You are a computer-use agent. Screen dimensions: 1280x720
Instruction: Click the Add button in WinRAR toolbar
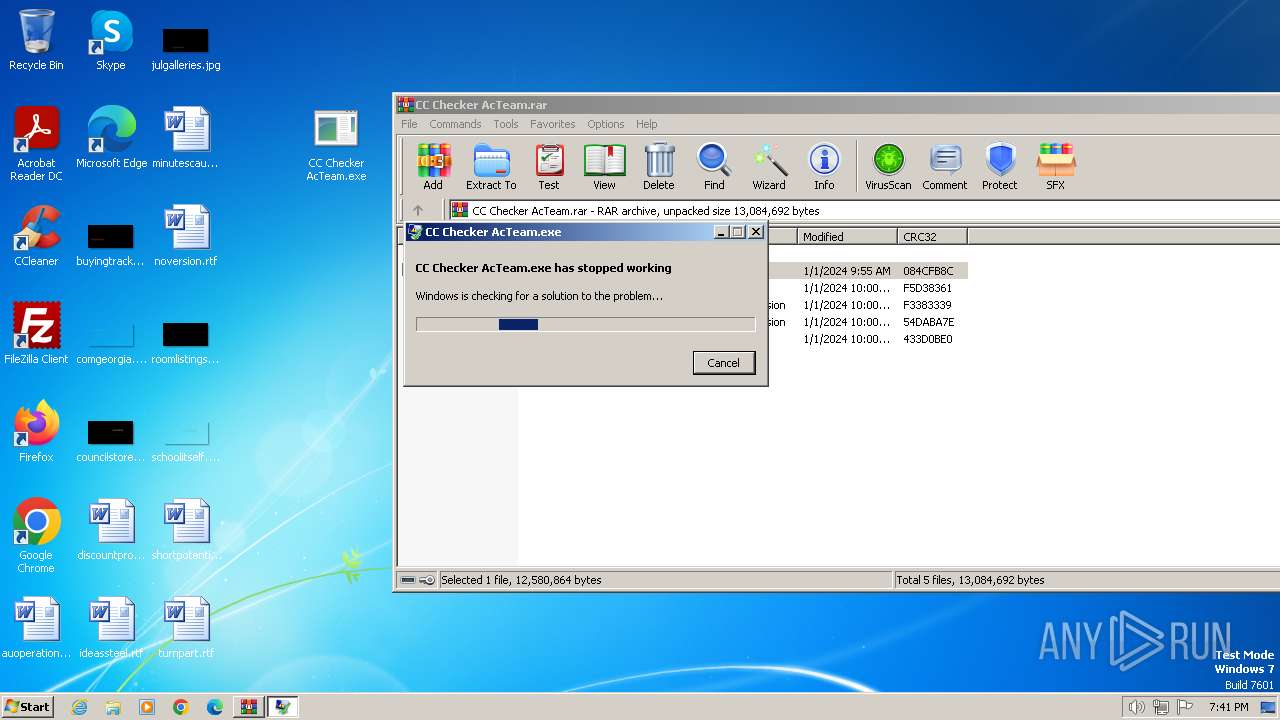(x=433, y=166)
